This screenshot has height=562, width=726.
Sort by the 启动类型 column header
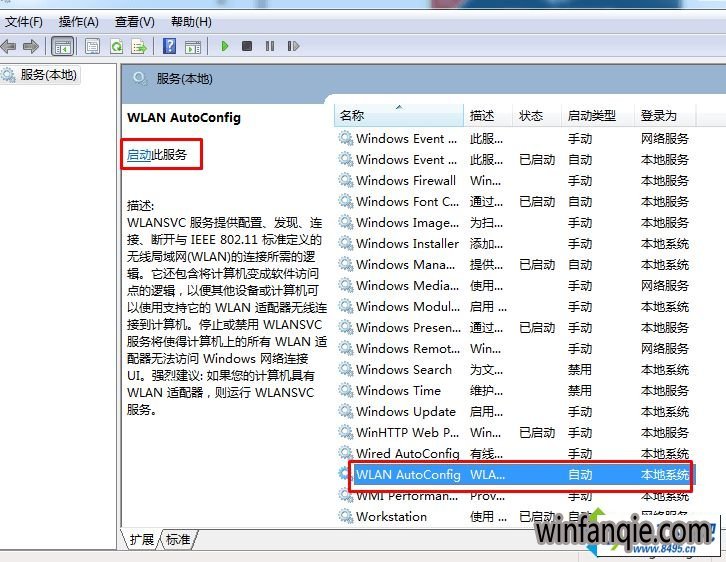597,115
